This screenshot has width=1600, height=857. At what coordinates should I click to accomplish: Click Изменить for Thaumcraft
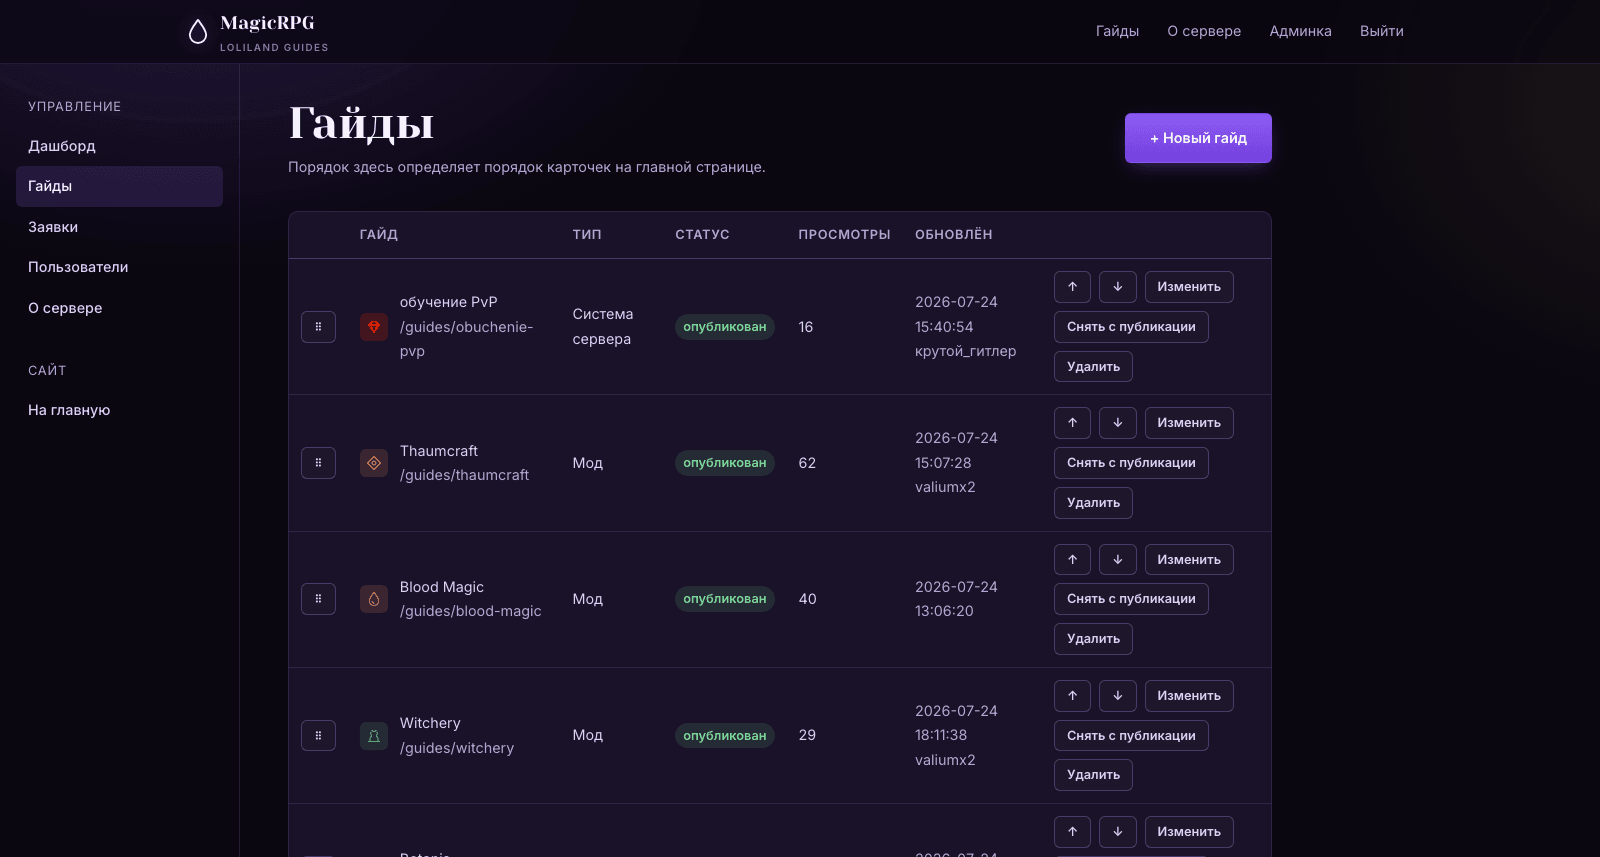1189,423
